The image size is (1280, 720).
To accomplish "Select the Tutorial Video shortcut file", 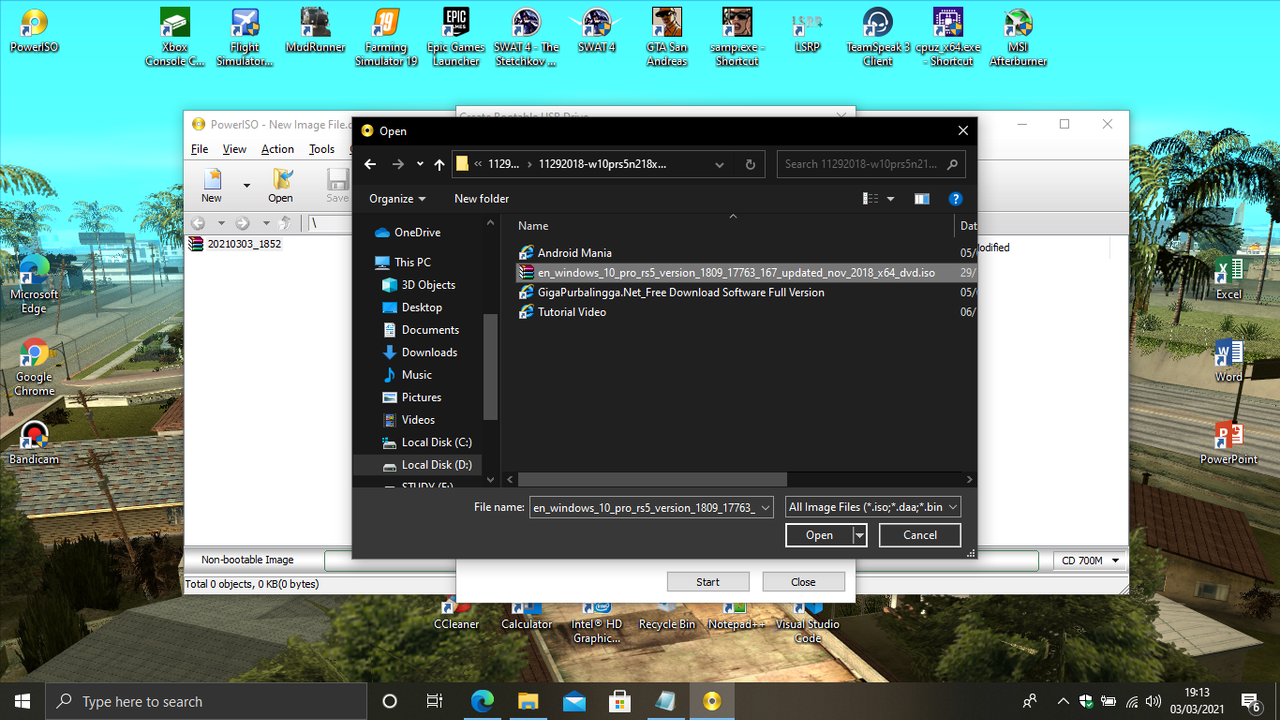I will pos(572,312).
